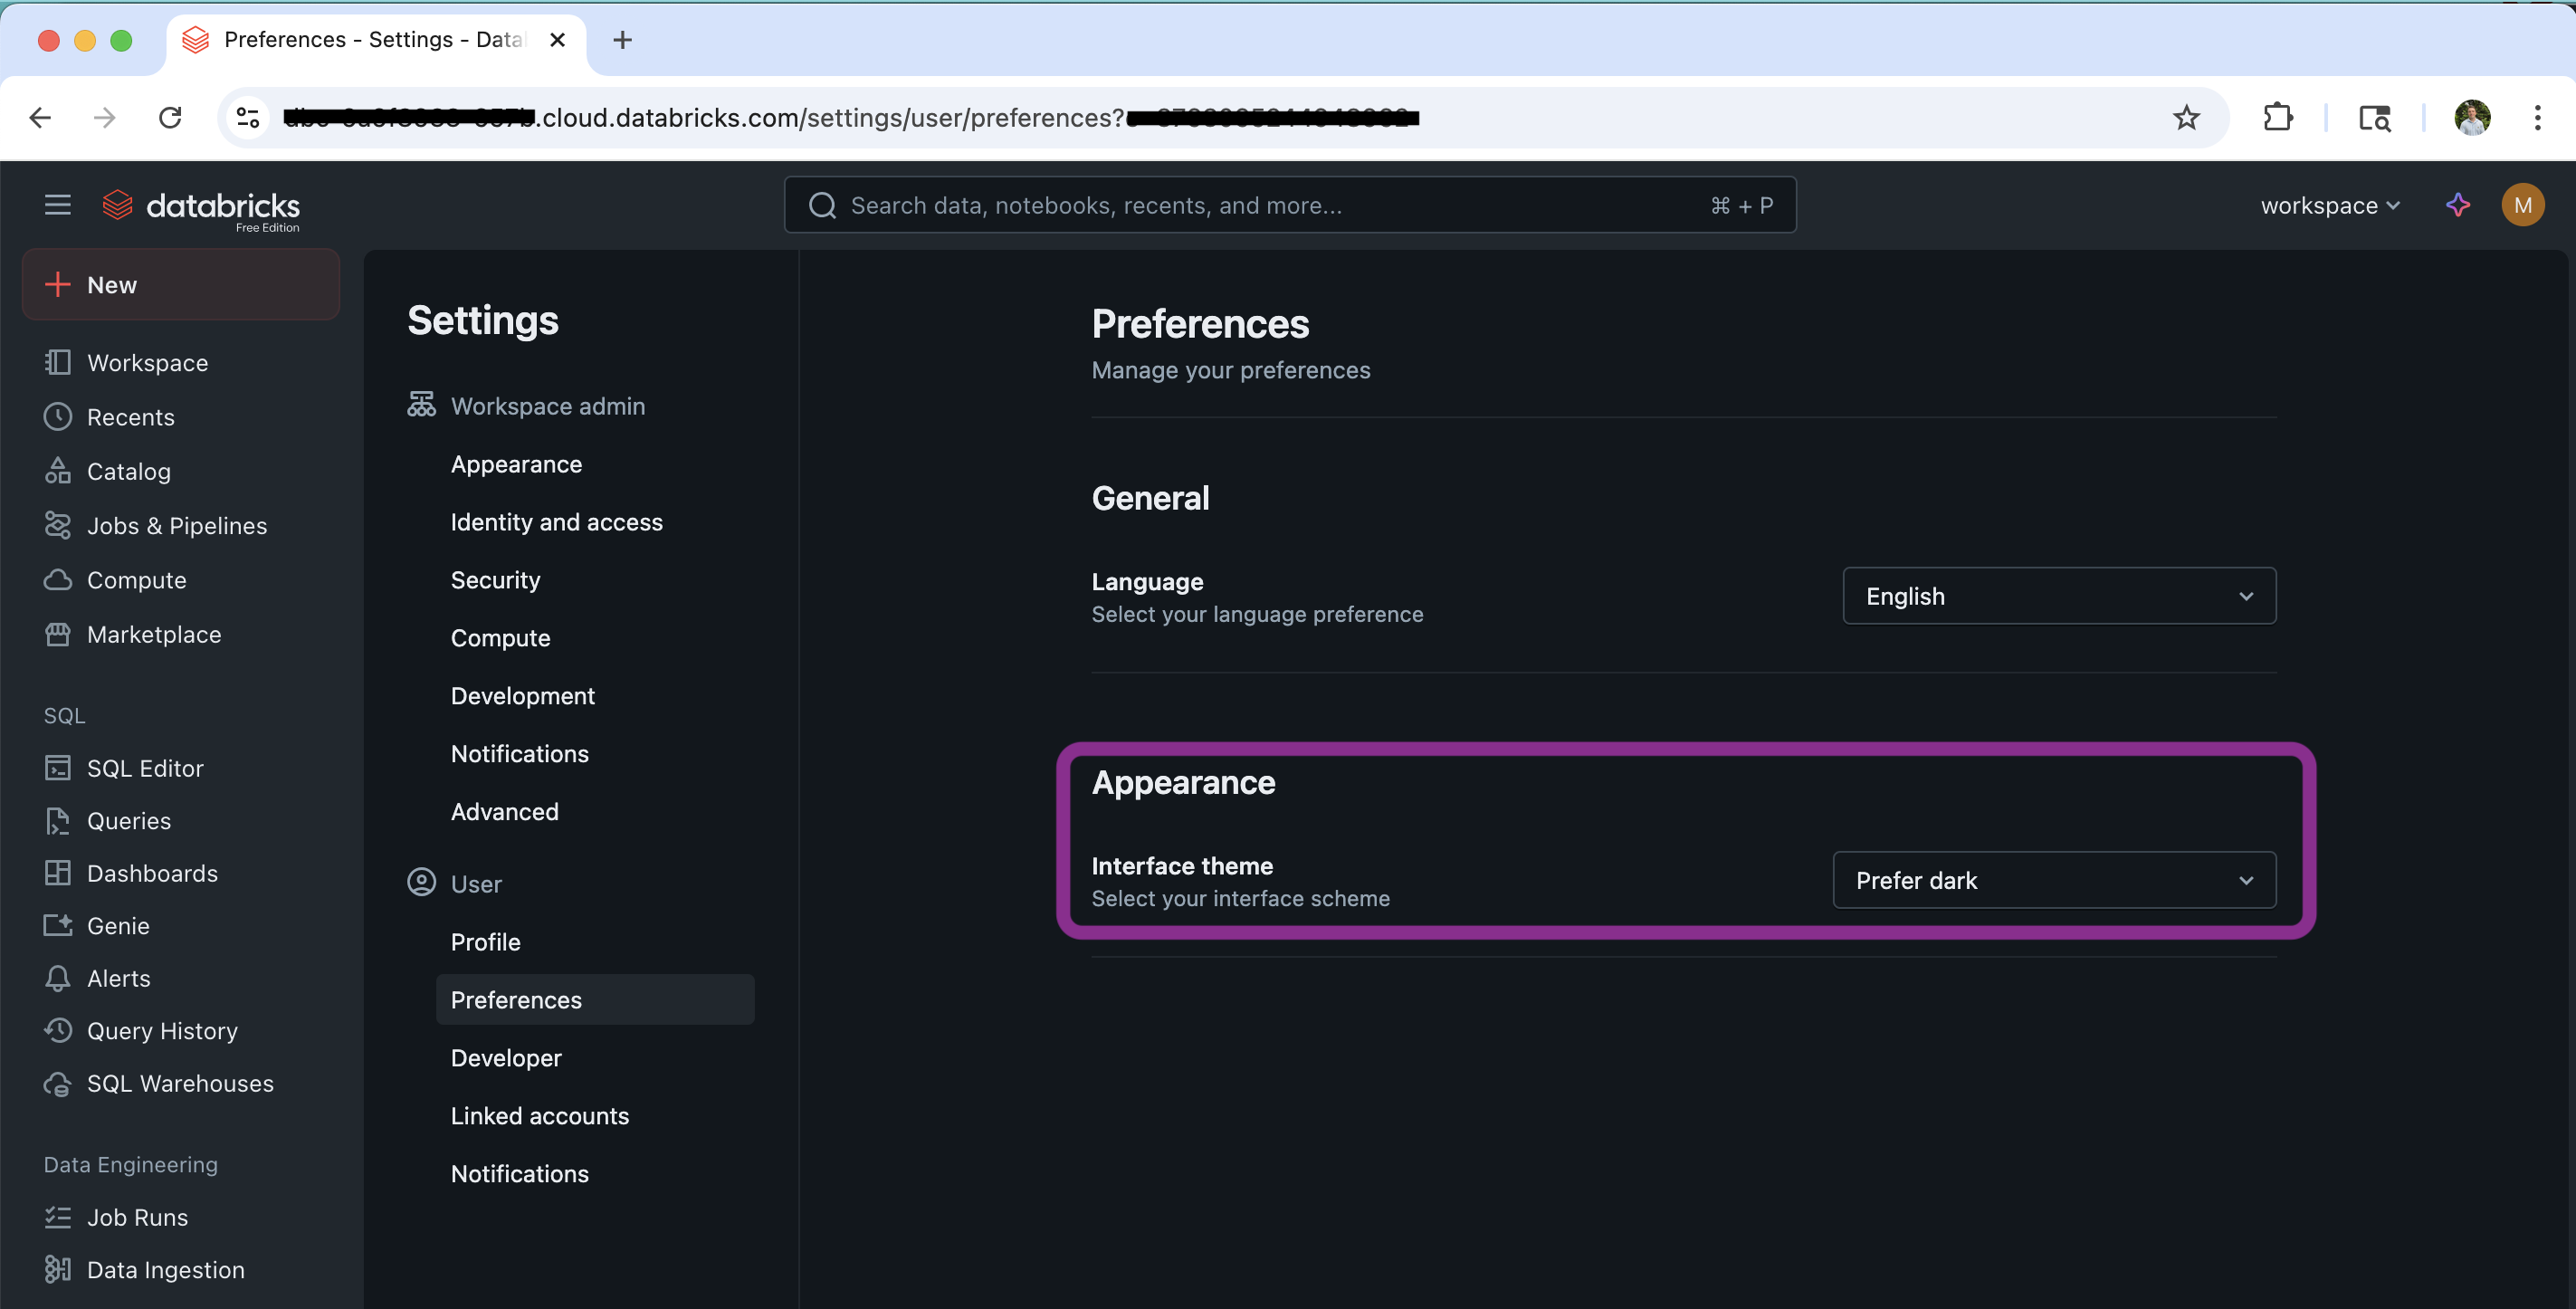Open Notifications under User settings

519,1174
